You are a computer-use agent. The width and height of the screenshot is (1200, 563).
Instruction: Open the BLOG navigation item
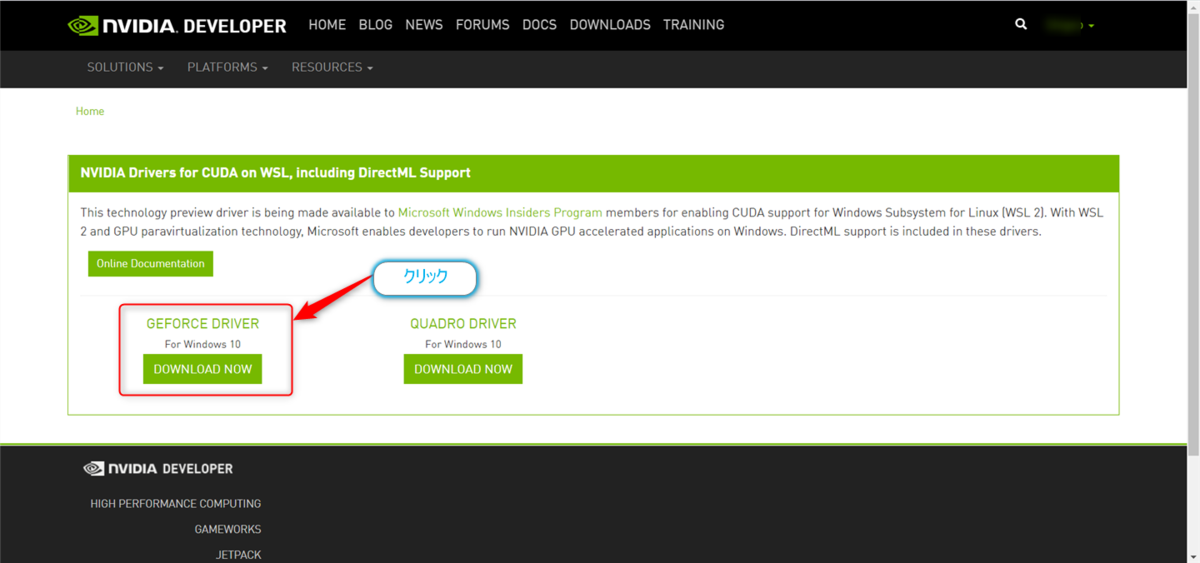point(375,25)
